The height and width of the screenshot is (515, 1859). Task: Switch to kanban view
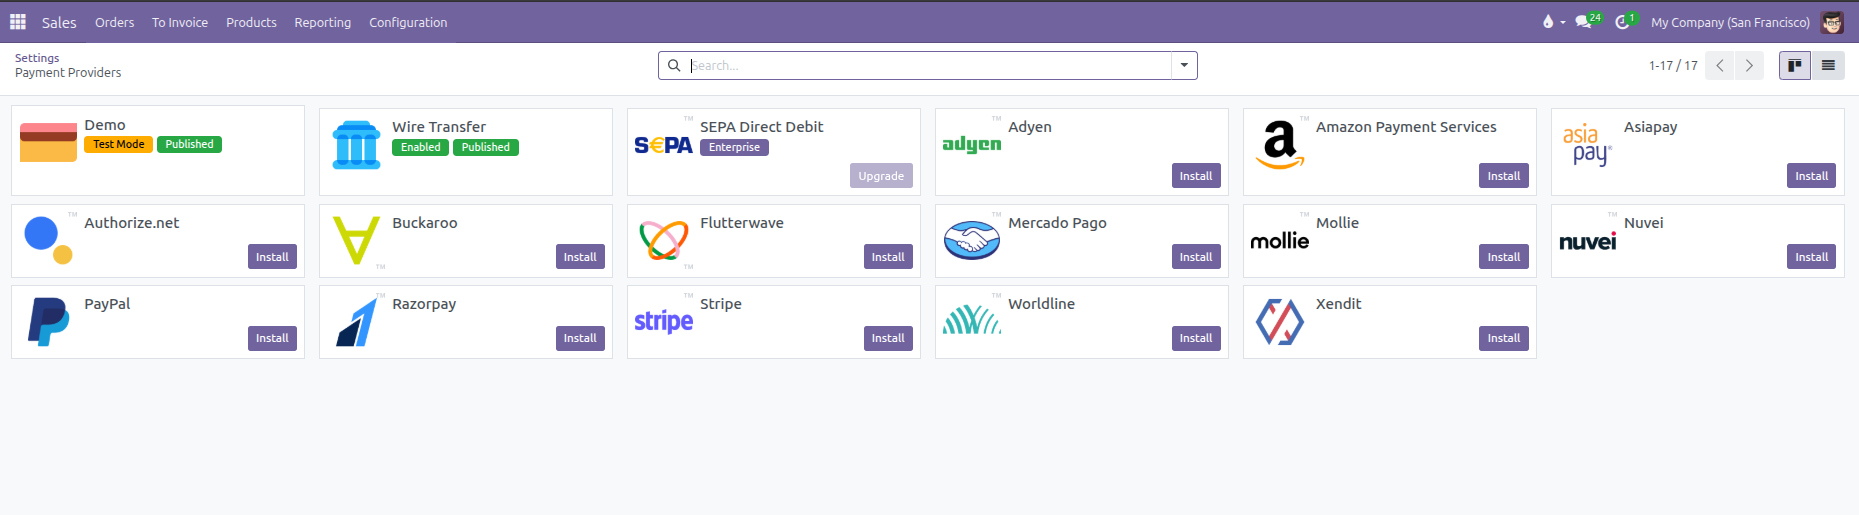tap(1795, 66)
